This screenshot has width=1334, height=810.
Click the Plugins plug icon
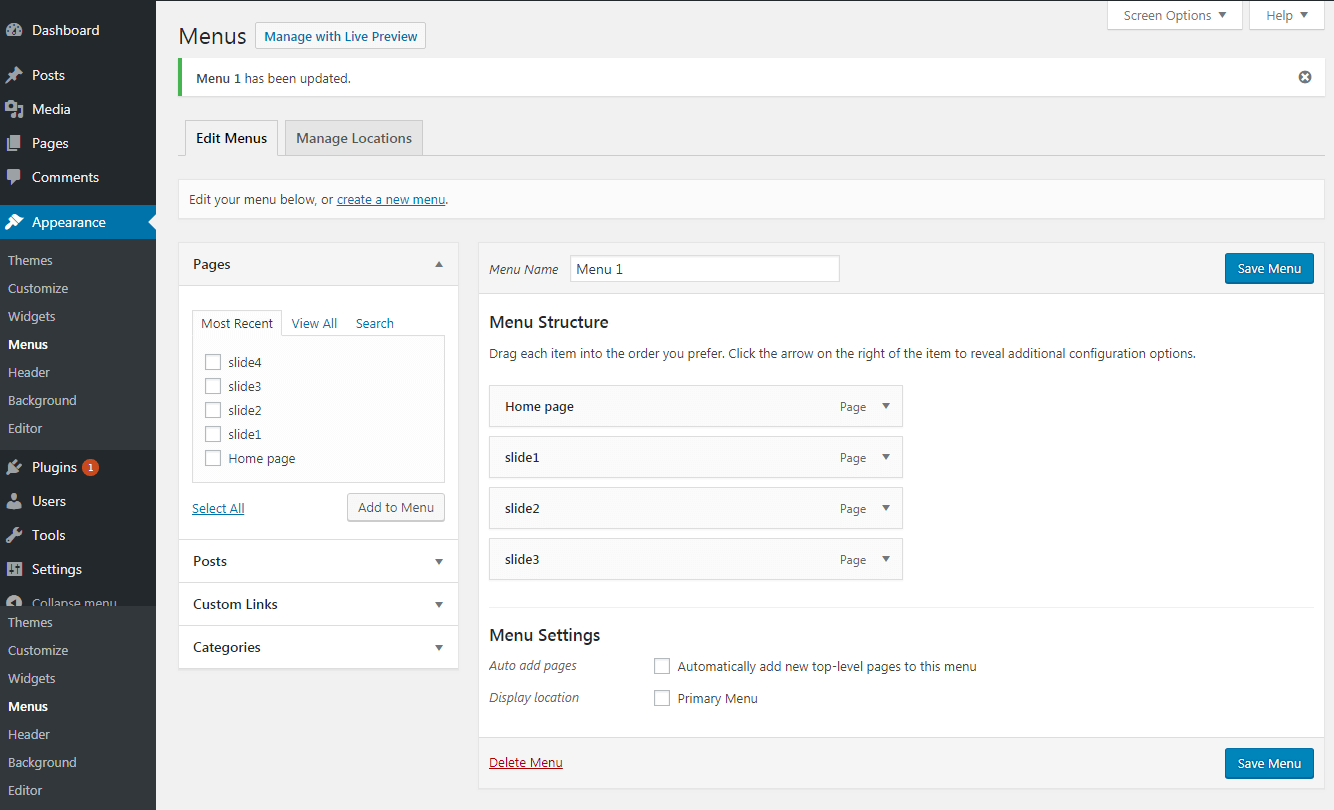coord(14,467)
